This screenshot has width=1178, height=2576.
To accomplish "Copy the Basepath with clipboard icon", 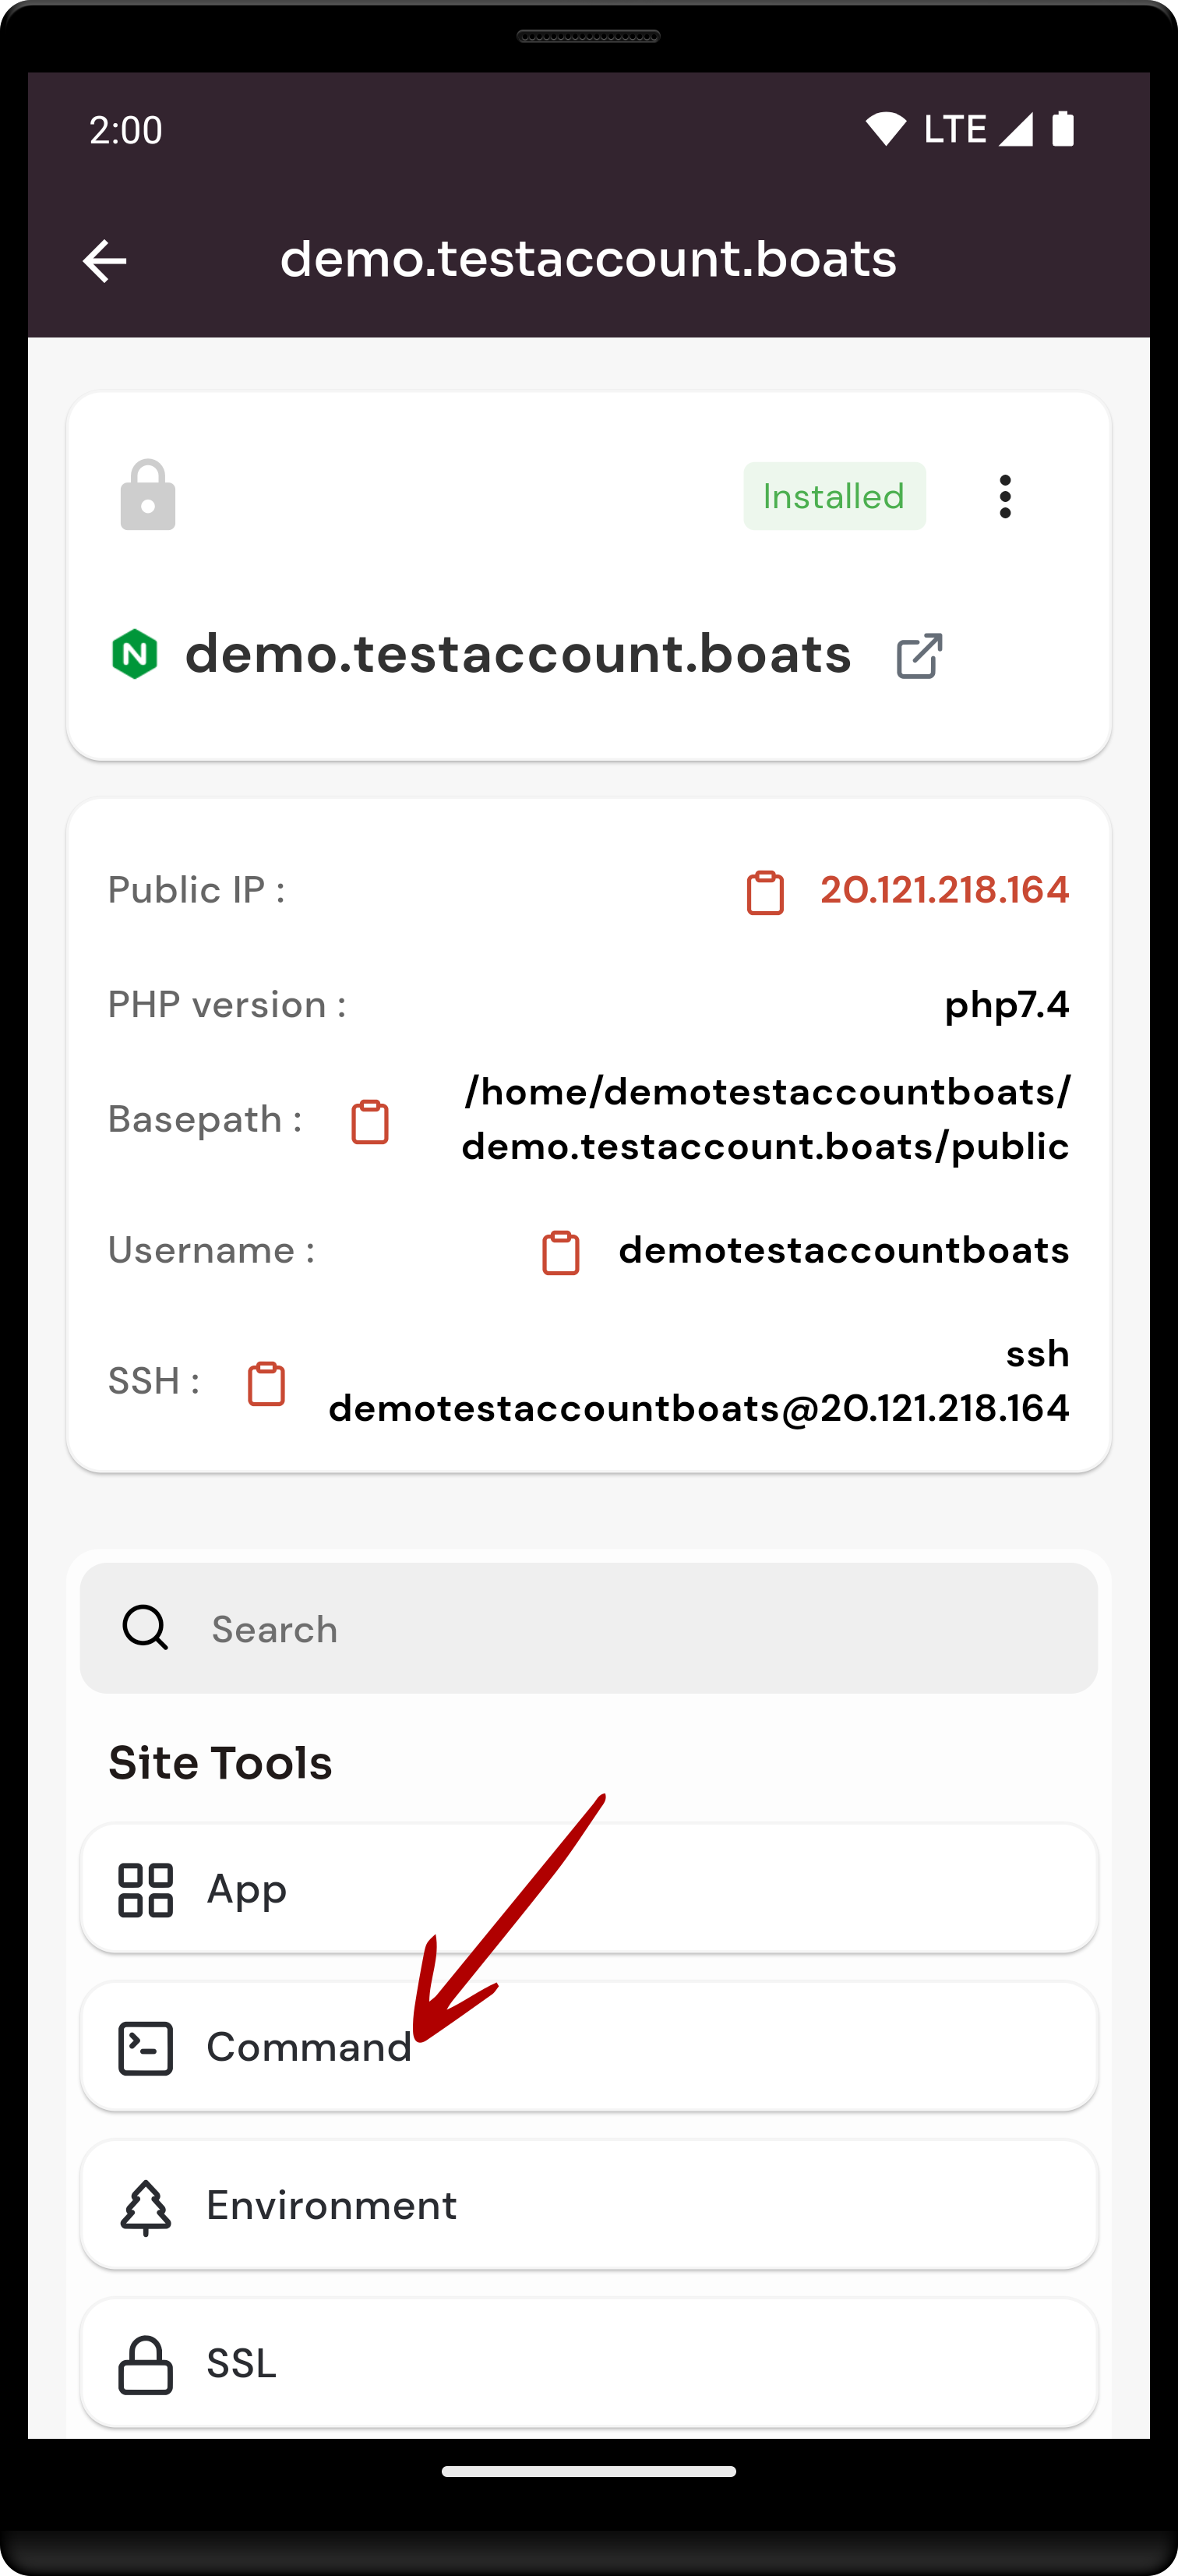I will tap(370, 1121).
